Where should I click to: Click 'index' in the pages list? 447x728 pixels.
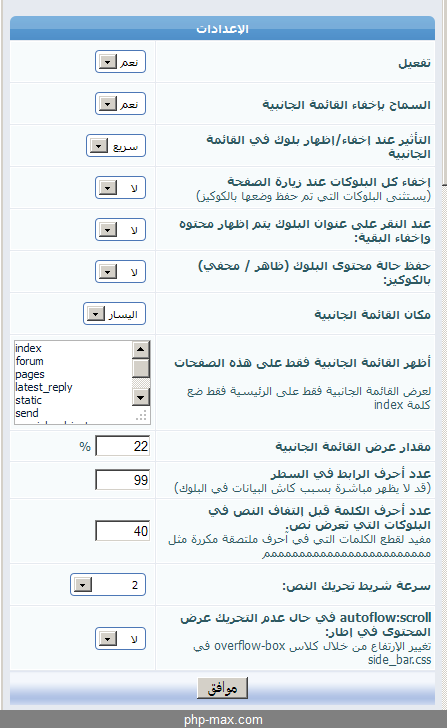pyautogui.click(x=28, y=348)
